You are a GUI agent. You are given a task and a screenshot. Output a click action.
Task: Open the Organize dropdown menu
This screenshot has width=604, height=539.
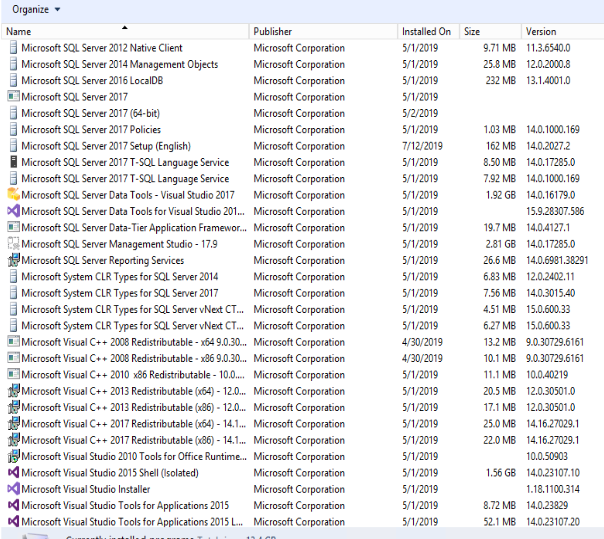tap(36, 9)
